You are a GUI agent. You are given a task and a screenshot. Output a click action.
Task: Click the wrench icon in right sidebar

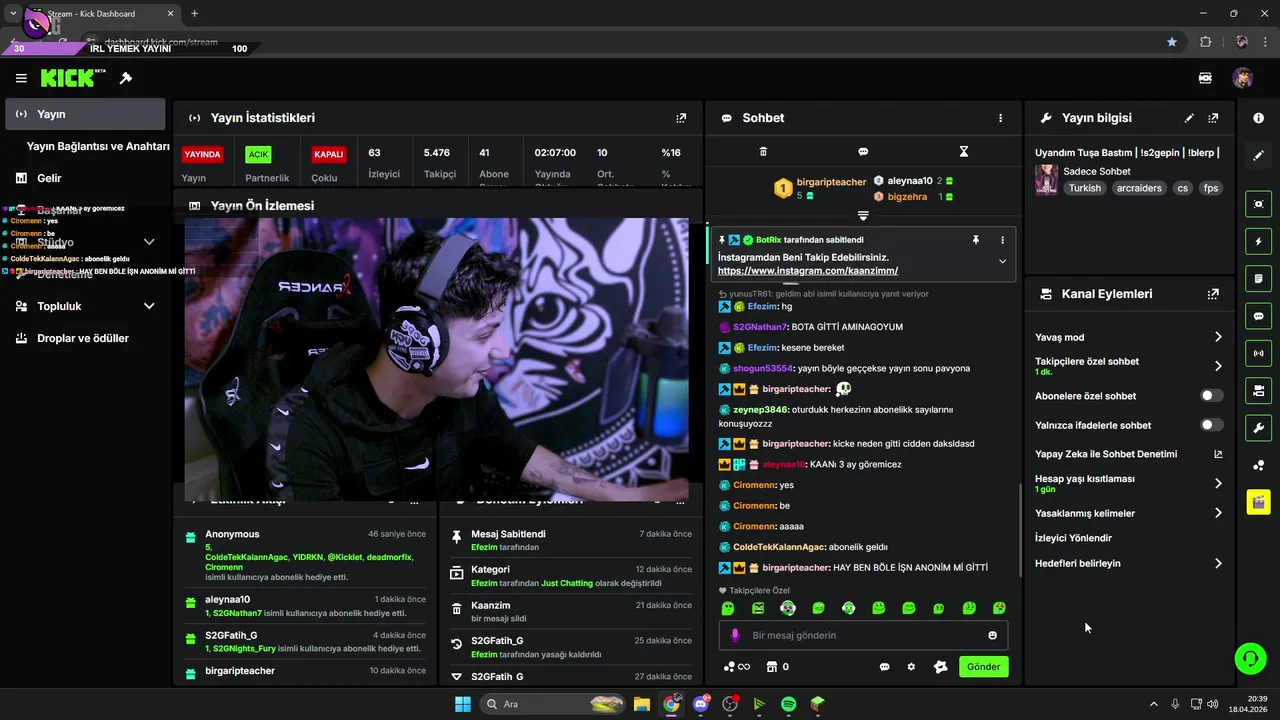tap(1258, 428)
